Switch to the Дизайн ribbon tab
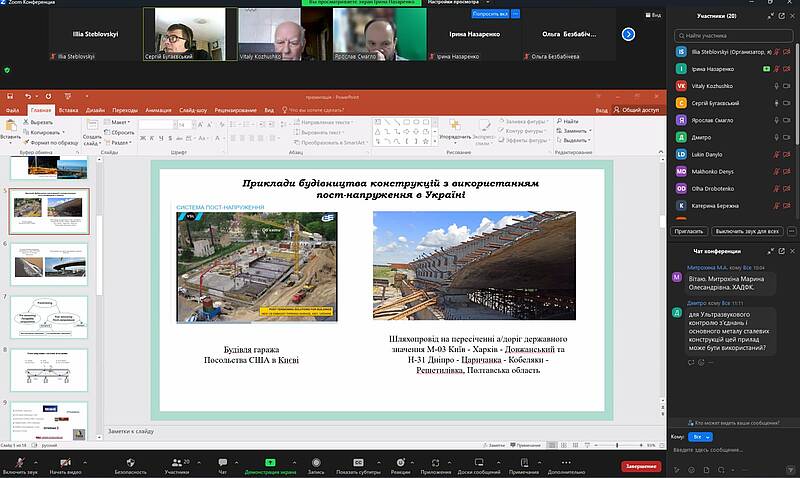 pos(95,110)
